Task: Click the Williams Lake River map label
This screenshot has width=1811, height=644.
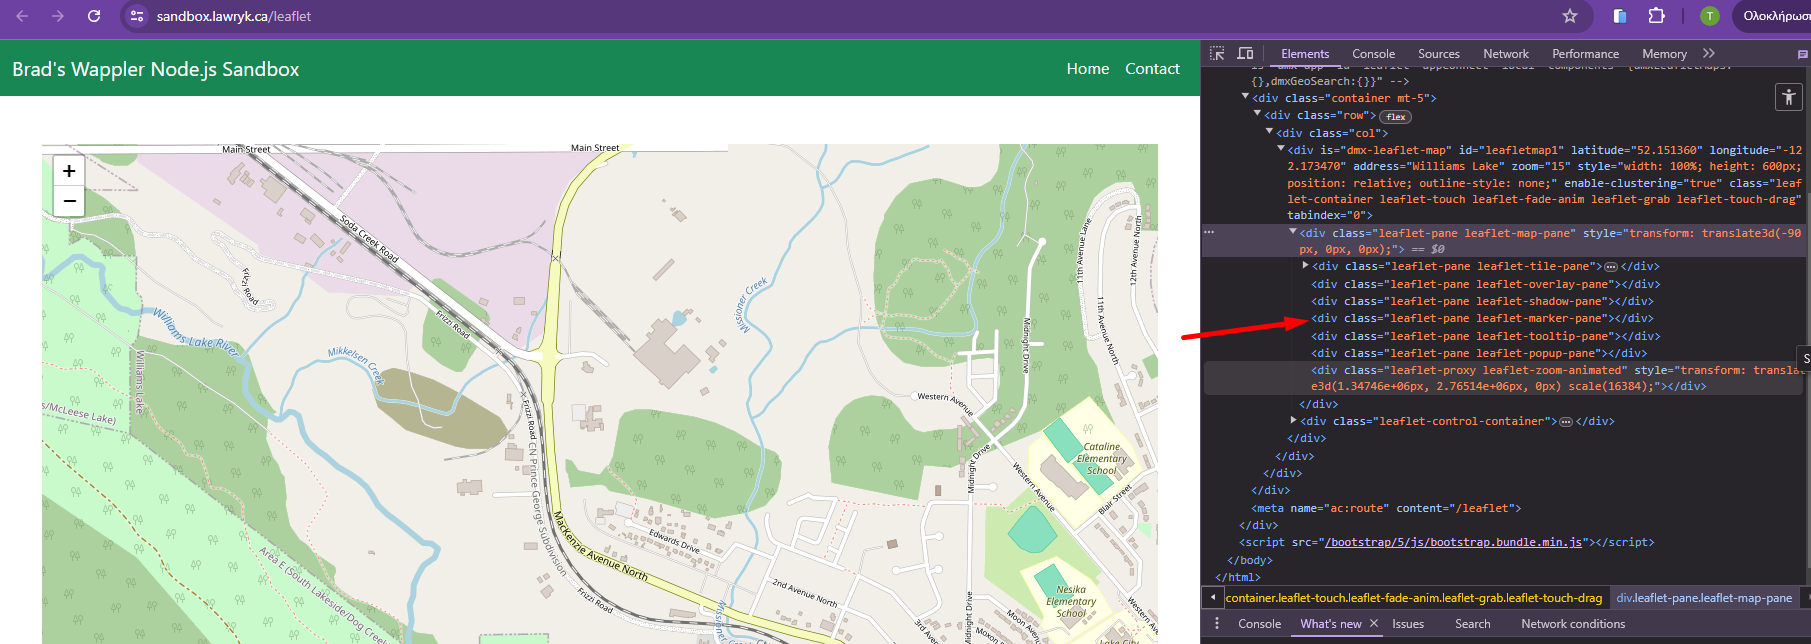Action: [x=196, y=334]
